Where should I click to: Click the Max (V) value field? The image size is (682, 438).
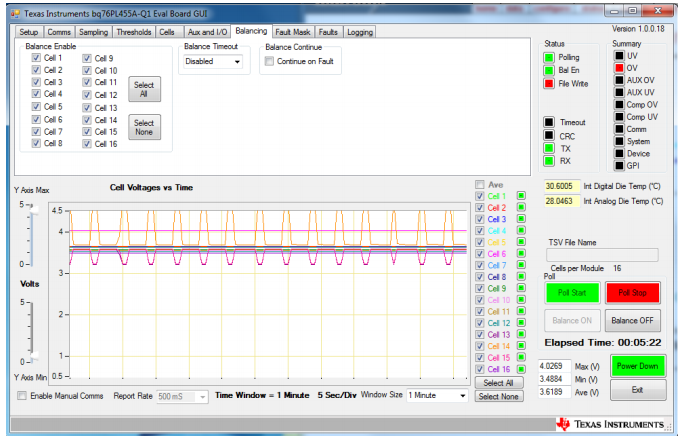[555, 366]
